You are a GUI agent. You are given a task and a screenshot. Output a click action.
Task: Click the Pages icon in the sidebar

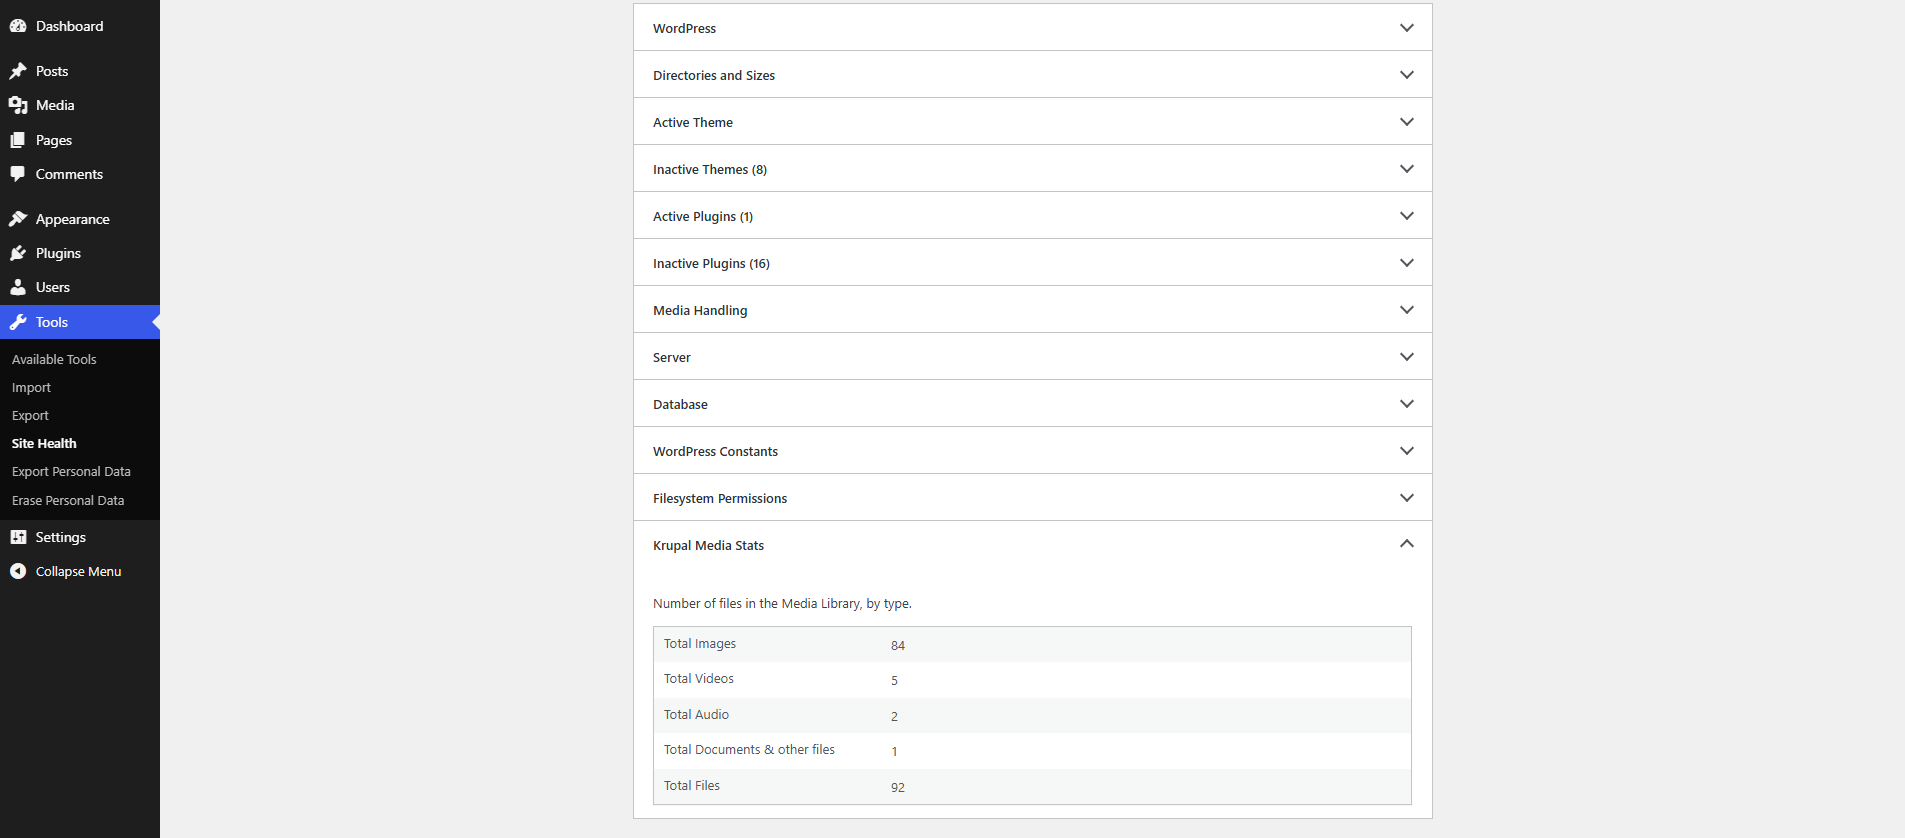pyautogui.click(x=18, y=140)
